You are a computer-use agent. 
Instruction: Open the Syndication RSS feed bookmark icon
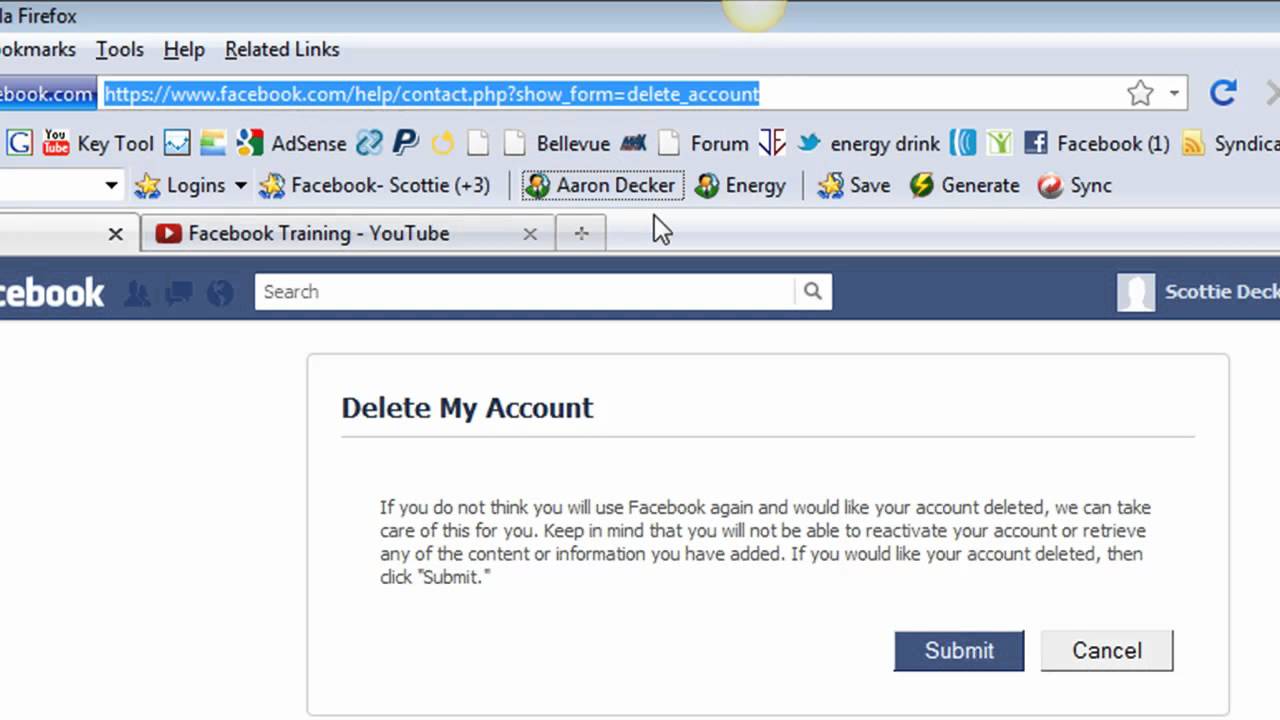click(x=1193, y=143)
